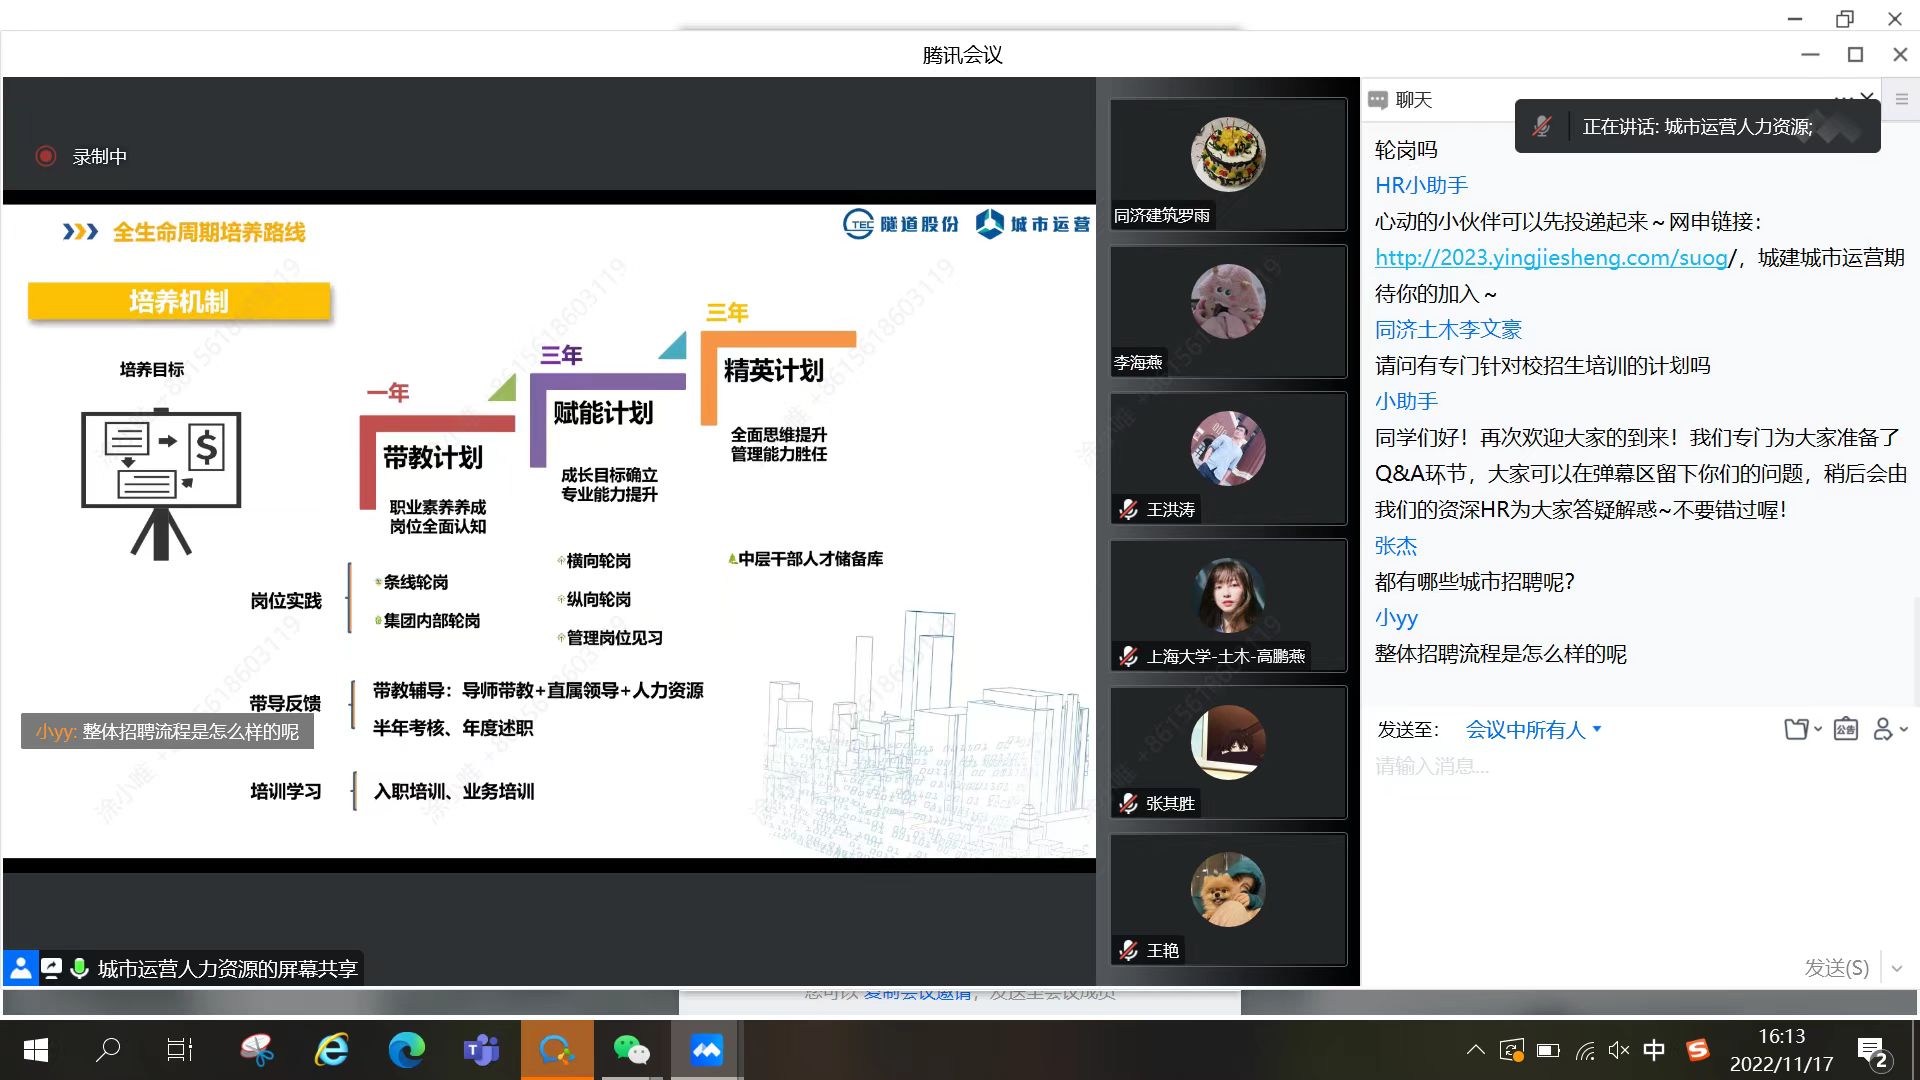Open the hamburger menu icon beside the chat panel

(x=1902, y=99)
